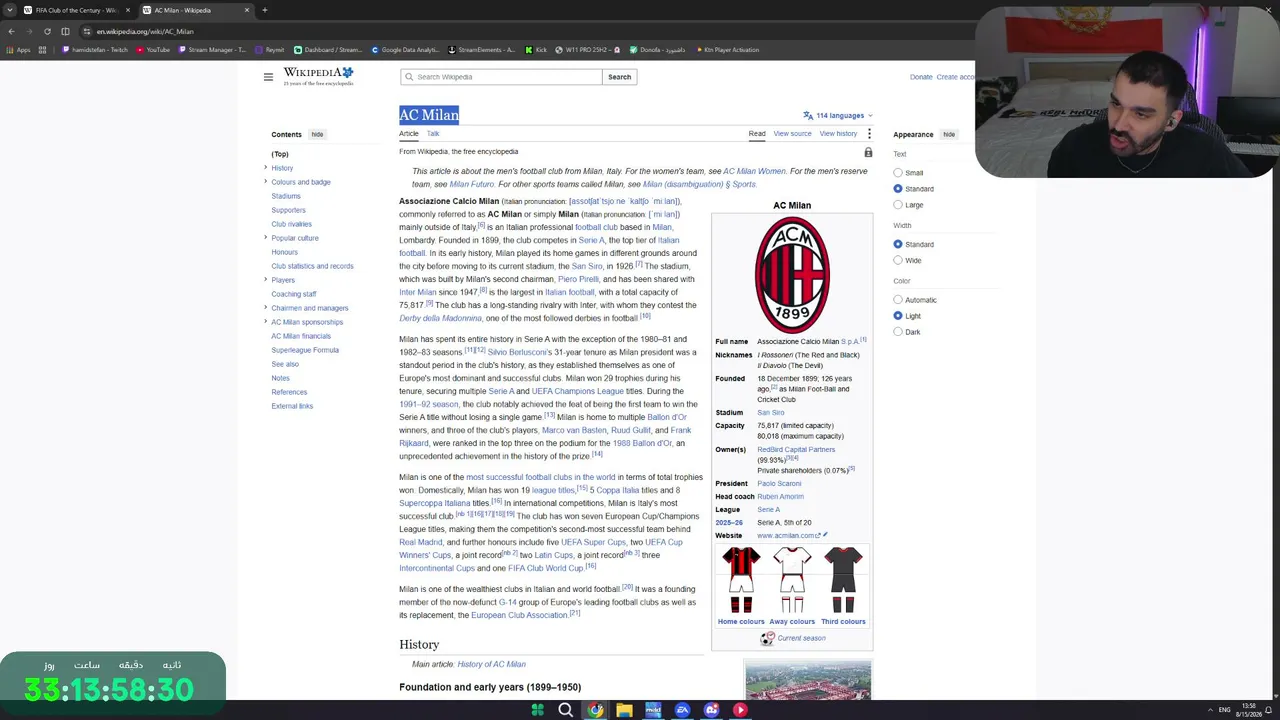The image size is (1280, 720).
Task: Select Large text size
Action: click(x=898, y=205)
